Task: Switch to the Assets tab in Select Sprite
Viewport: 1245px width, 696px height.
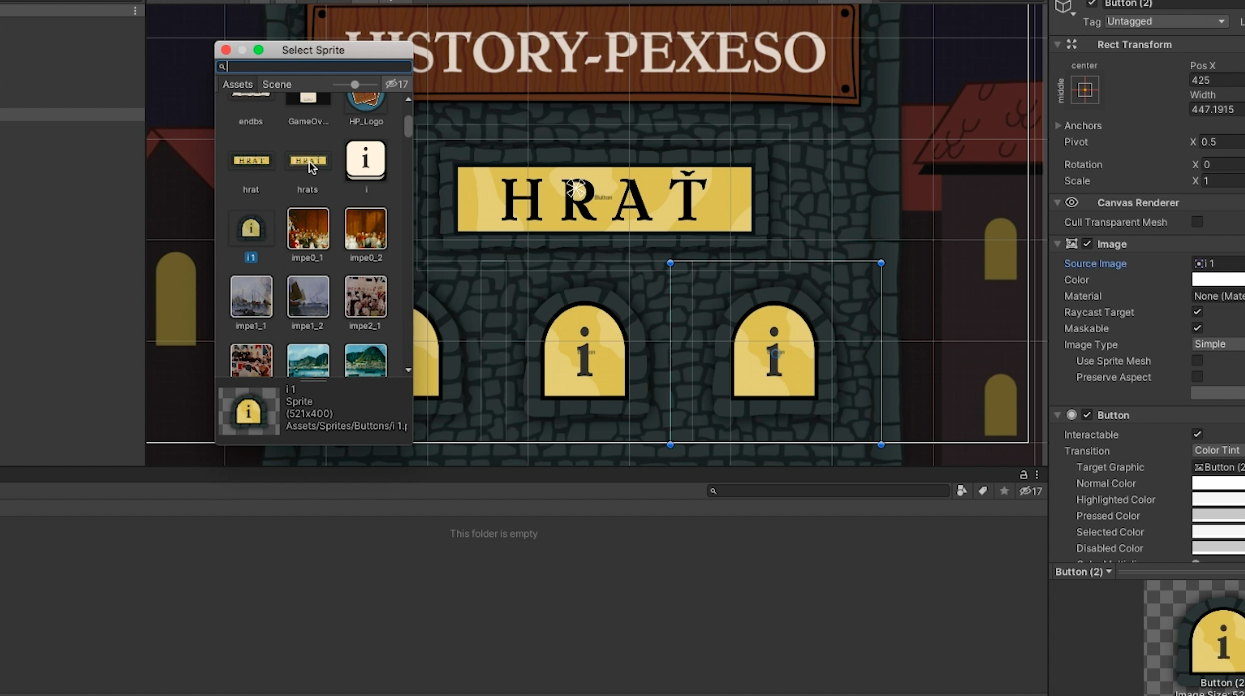Action: [237, 84]
